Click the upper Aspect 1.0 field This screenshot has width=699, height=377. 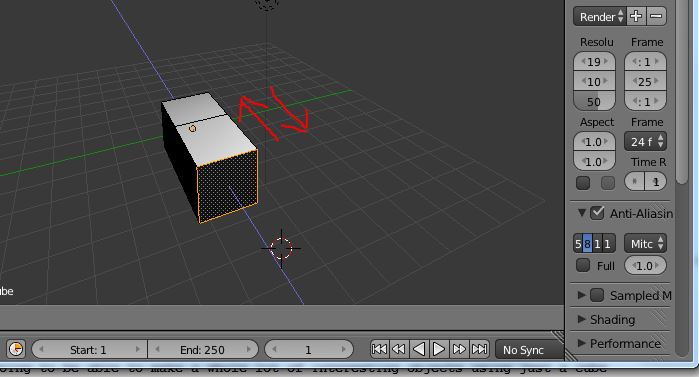[594, 142]
